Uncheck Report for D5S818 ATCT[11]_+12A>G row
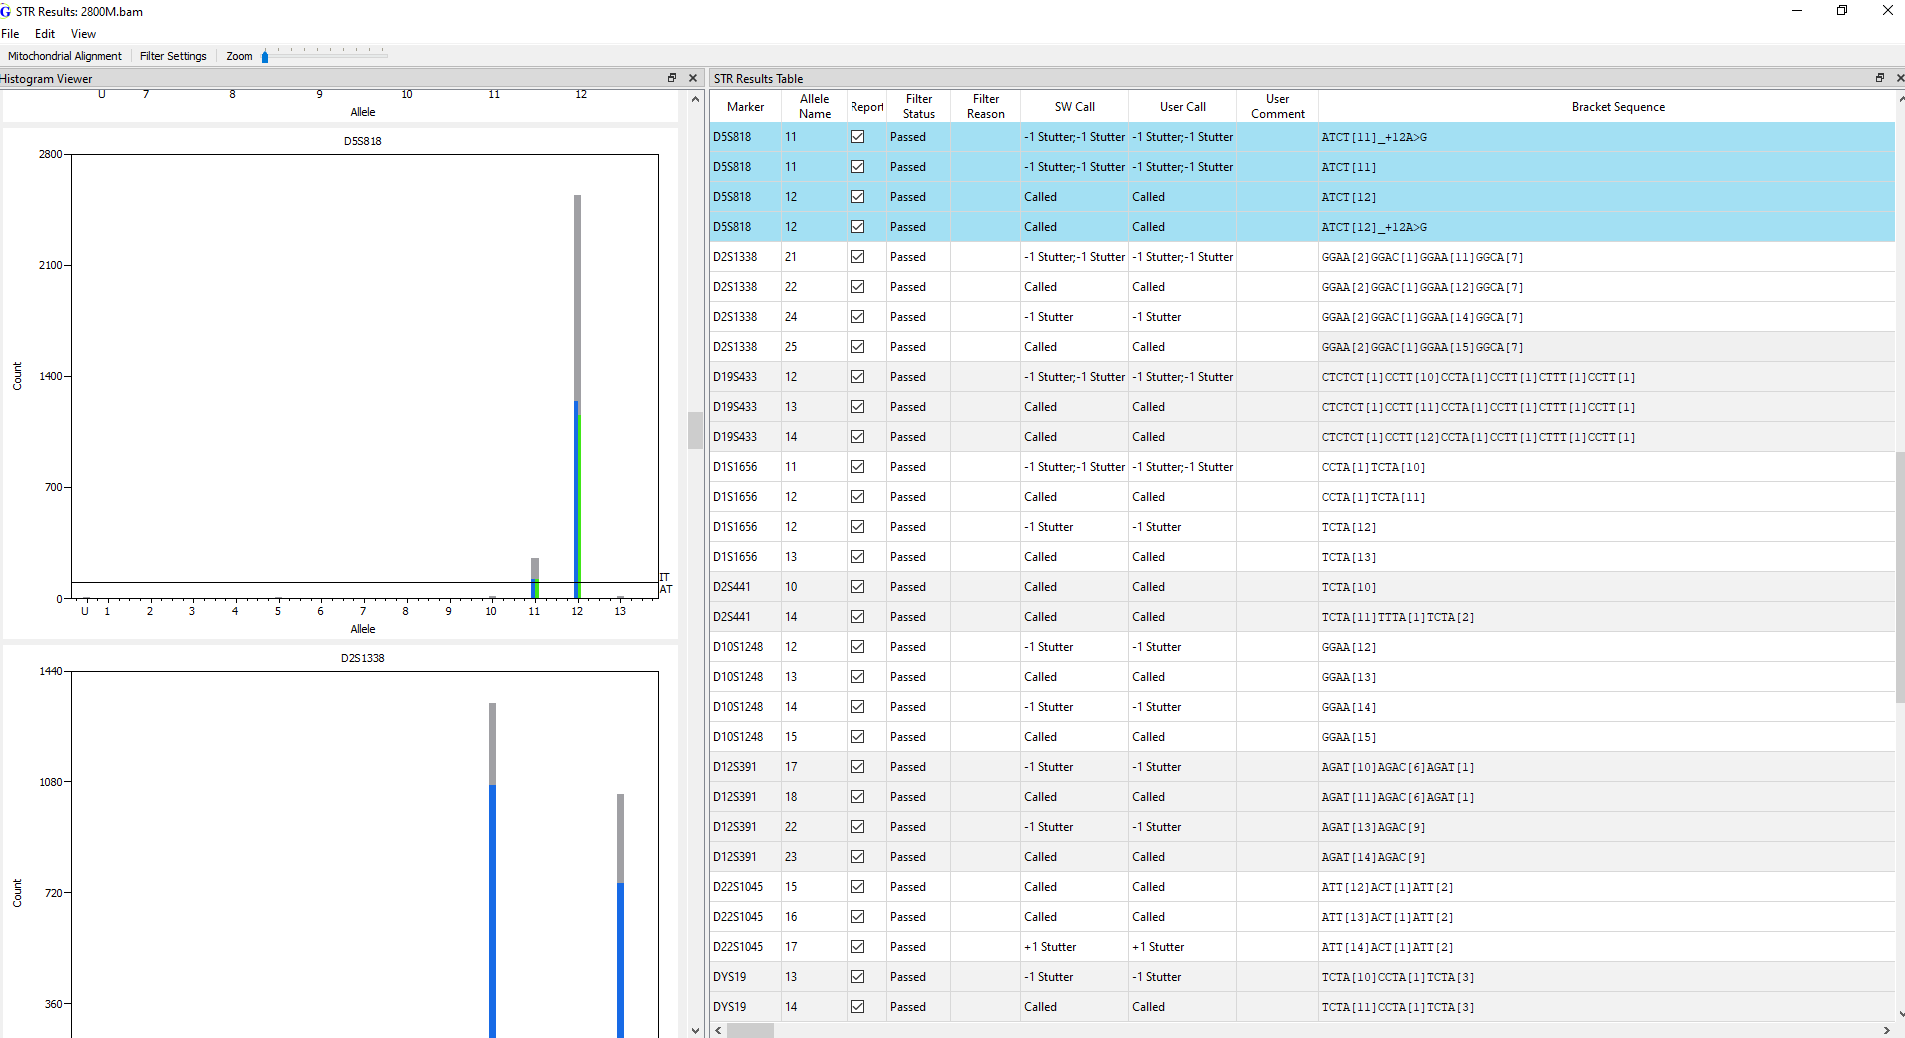Image resolution: width=1905 pixels, height=1038 pixels. [858, 137]
